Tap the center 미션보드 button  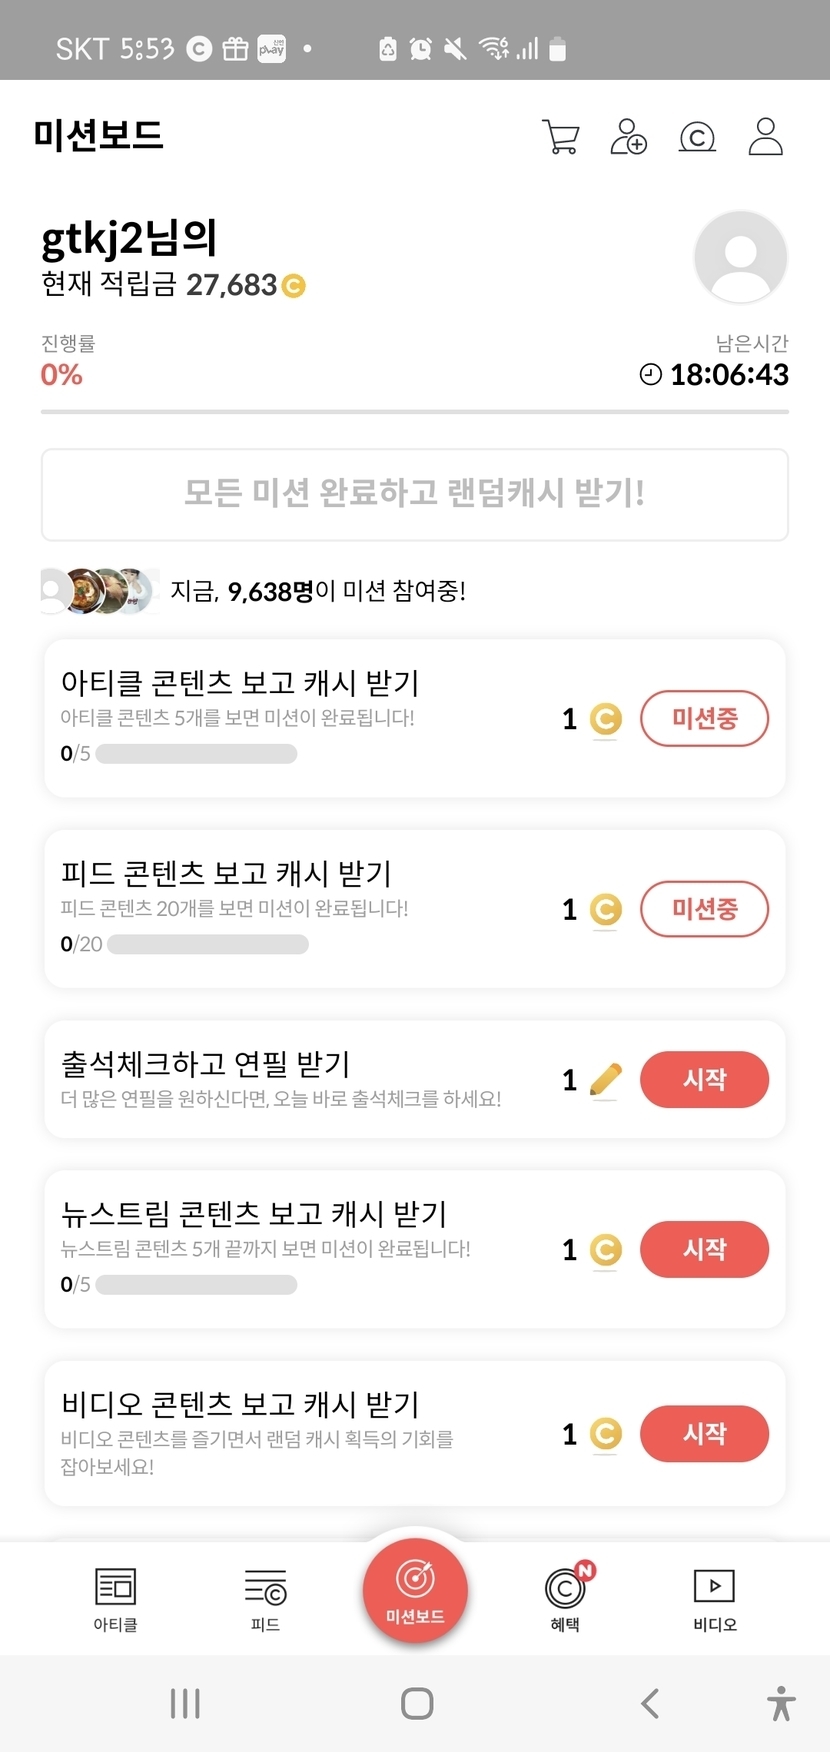pyautogui.click(x=415, y=1590)
